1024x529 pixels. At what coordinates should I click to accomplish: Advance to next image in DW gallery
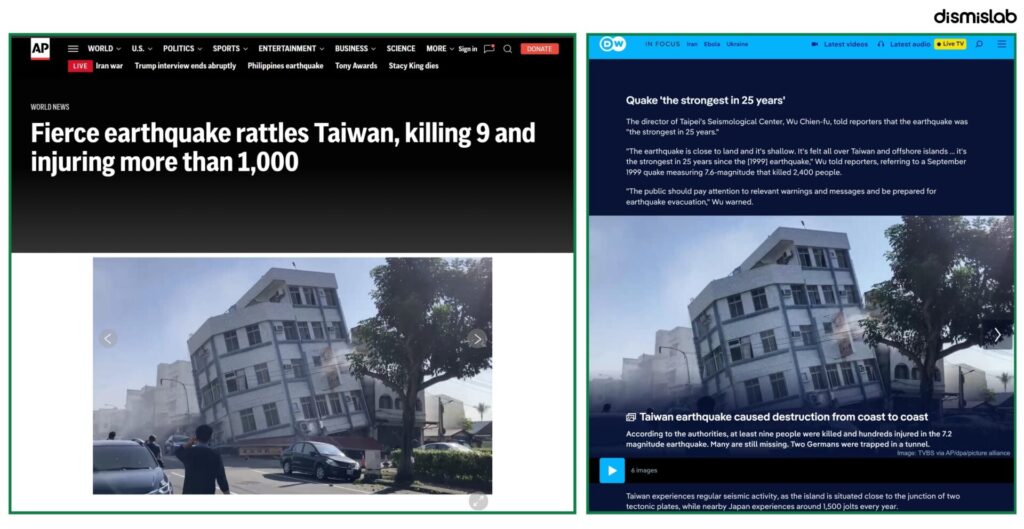click(x=997, y=335)
